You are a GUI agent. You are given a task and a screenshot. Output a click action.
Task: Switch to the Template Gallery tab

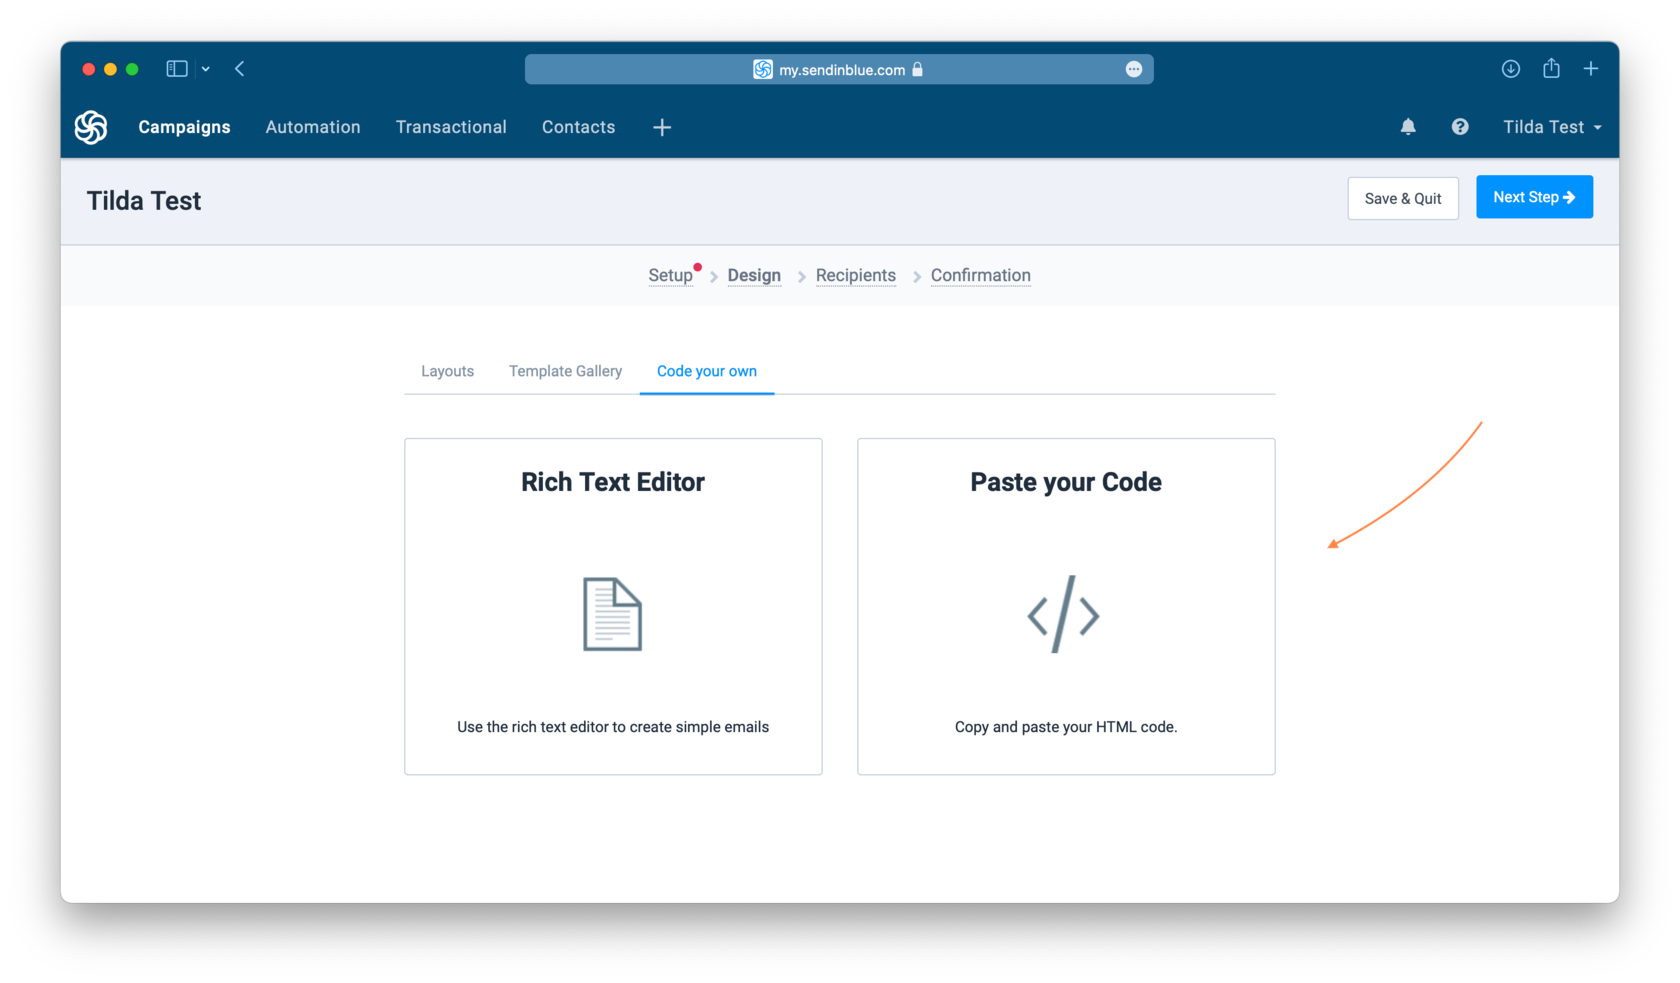[x=565, y=371]
